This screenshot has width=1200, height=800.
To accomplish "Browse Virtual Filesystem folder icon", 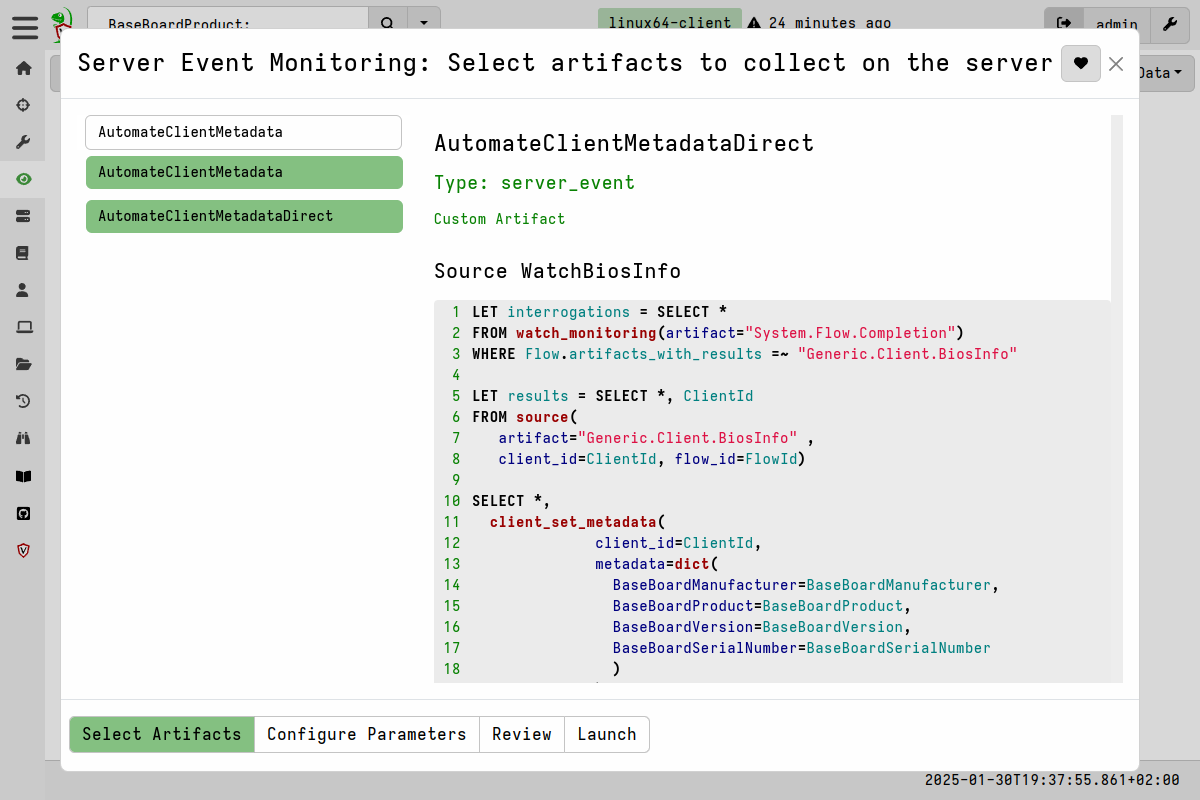I will (22, 364).
